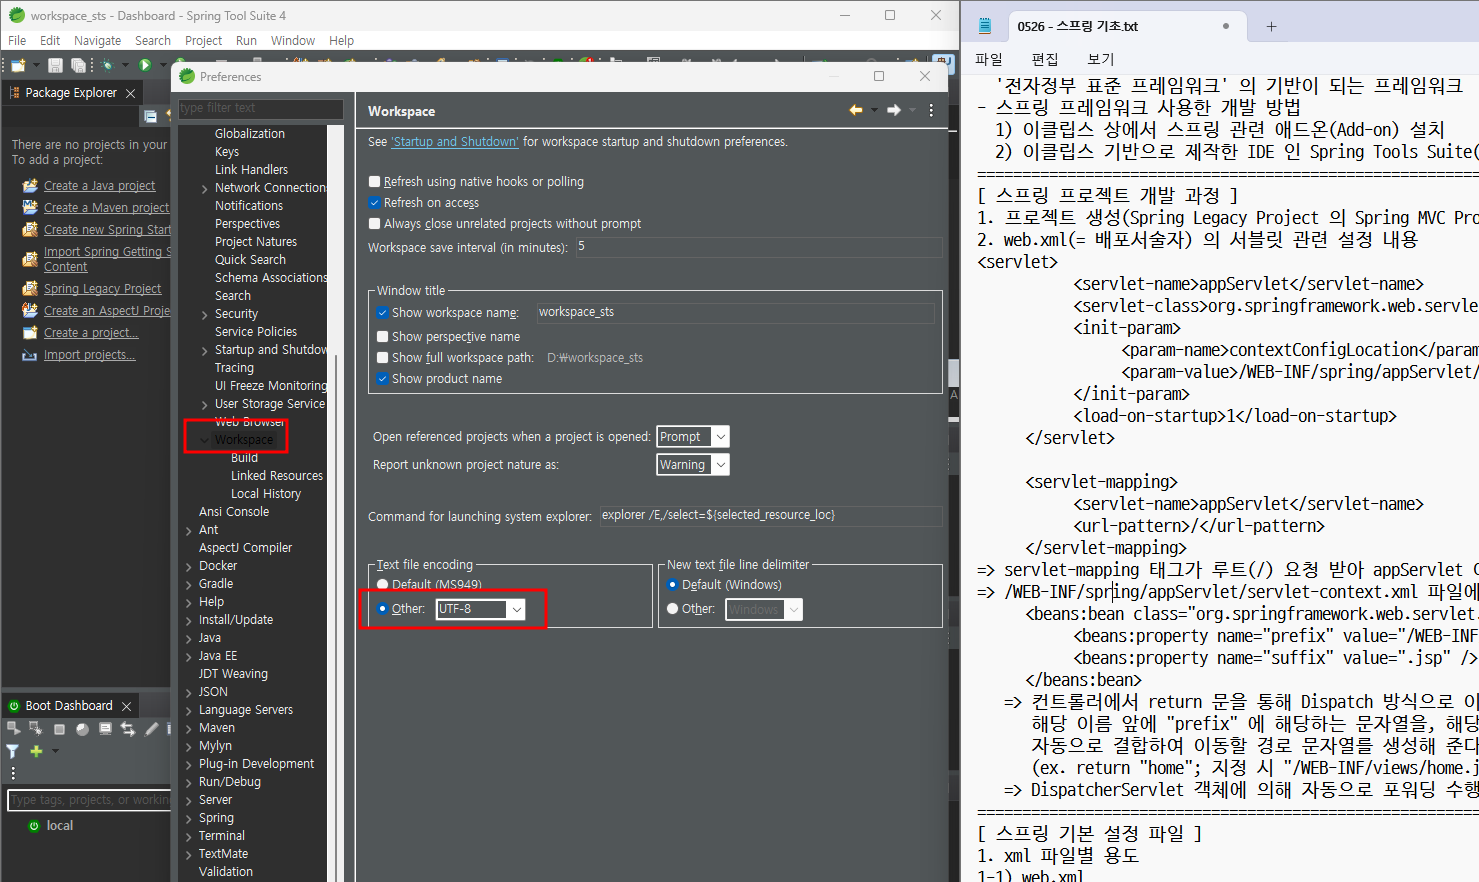This screenshot has height=882, width=1479.
Task: Select Default (MS949) text encoding radio
Action: click(383, 585)
